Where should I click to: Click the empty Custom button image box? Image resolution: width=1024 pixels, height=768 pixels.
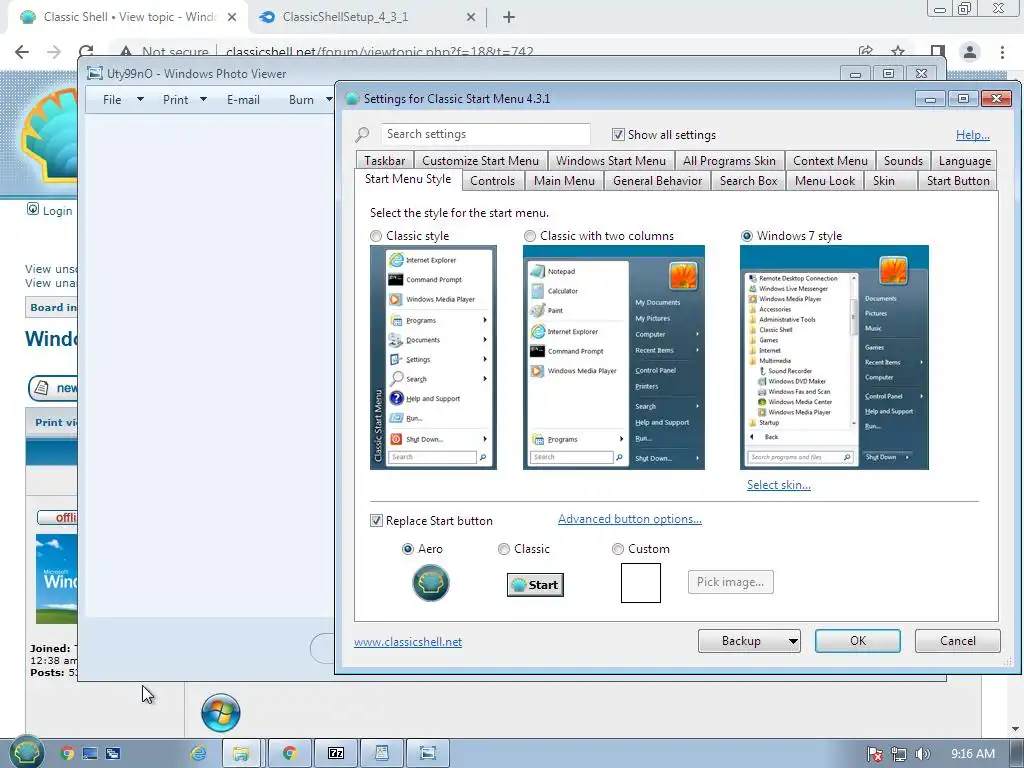click(x=641, y=583)
